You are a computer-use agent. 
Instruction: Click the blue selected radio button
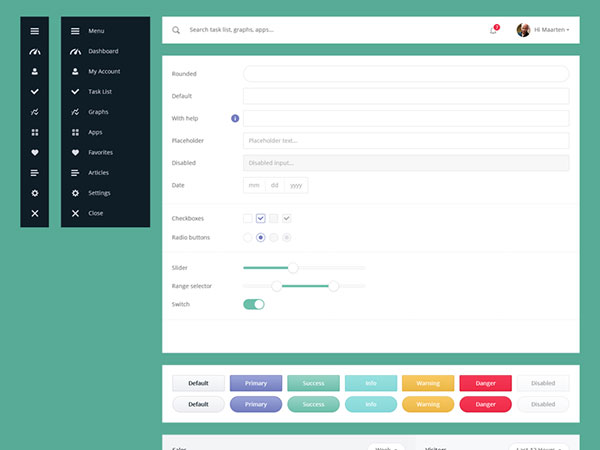pyautogui.click(x=261, y=237)
